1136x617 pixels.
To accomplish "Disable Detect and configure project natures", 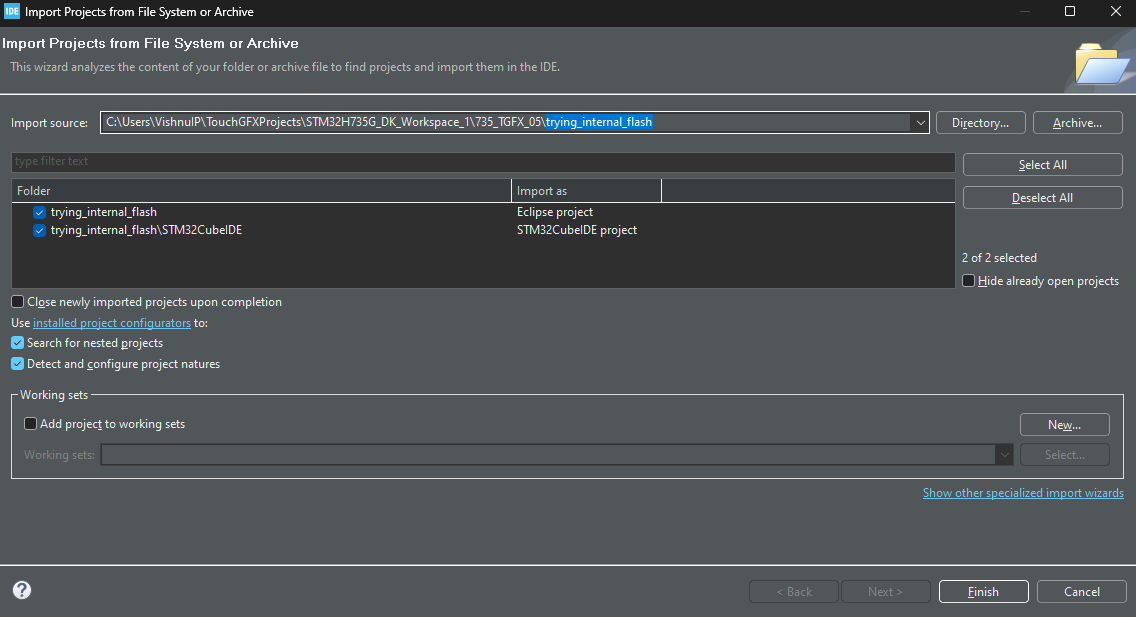I will coord(17,364).
